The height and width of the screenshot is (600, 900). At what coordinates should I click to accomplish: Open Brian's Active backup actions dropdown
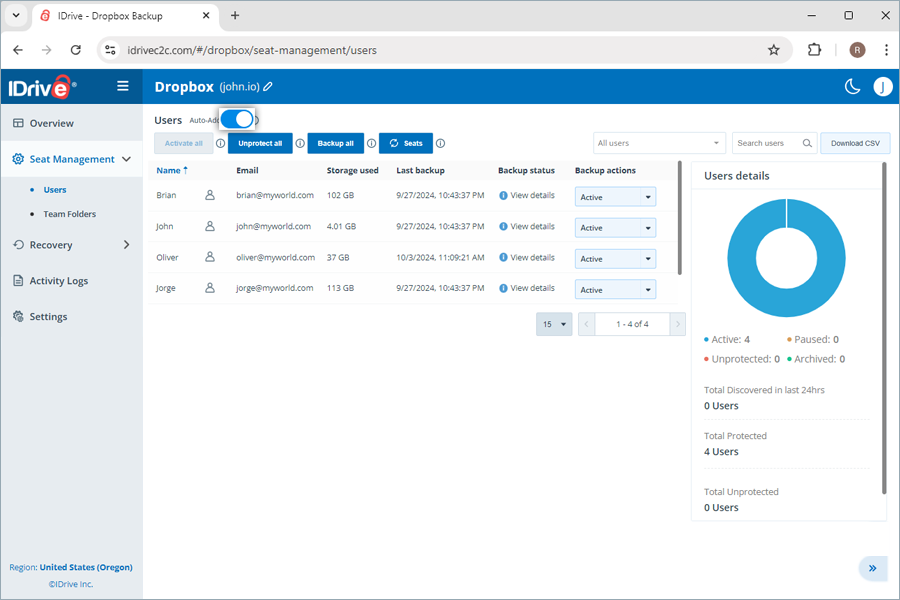pos(615,197)
